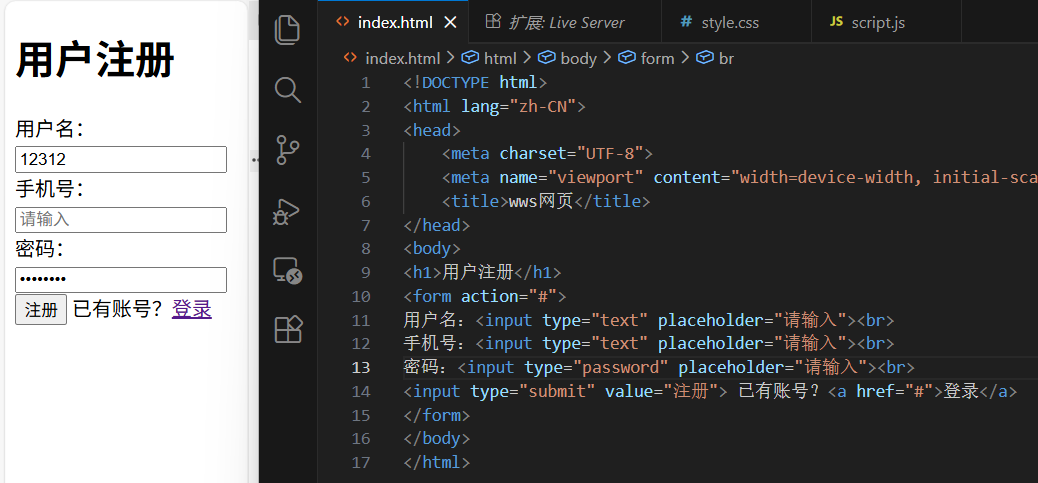Click the 手机号 input field in the browser preview
The height and width of the screenshot is (483, 1038).
pyautogui.click(x=121, y=220)
